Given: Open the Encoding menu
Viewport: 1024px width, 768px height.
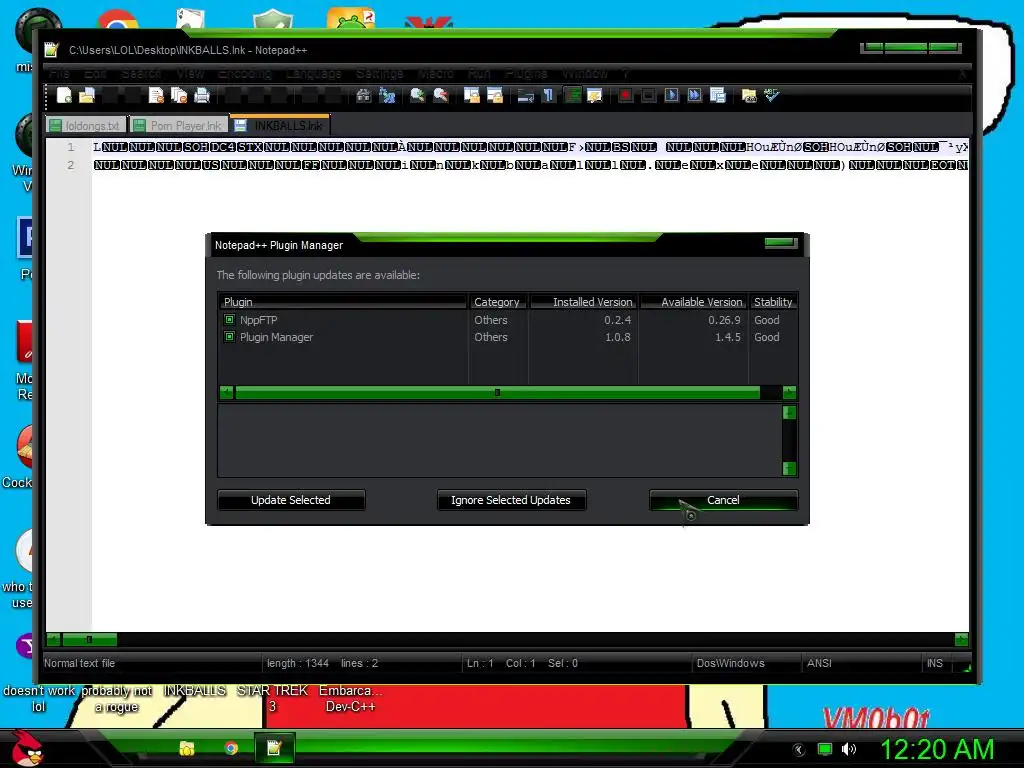Looking at the screenshot, I should (x=245, y=73).
